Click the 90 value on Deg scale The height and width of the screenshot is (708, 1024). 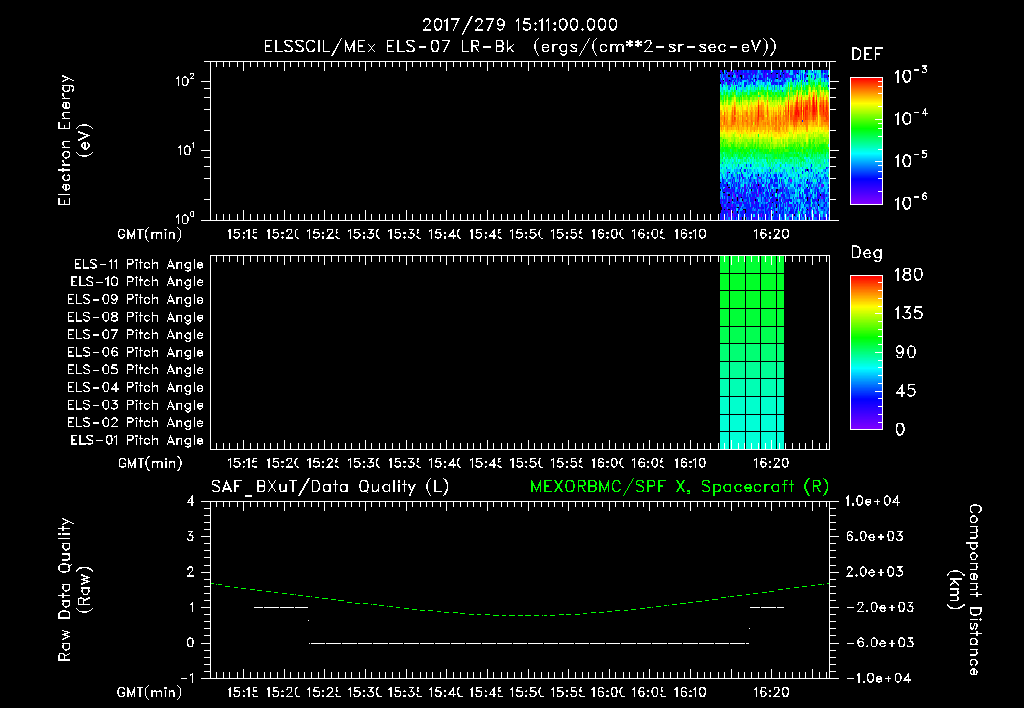906,352
